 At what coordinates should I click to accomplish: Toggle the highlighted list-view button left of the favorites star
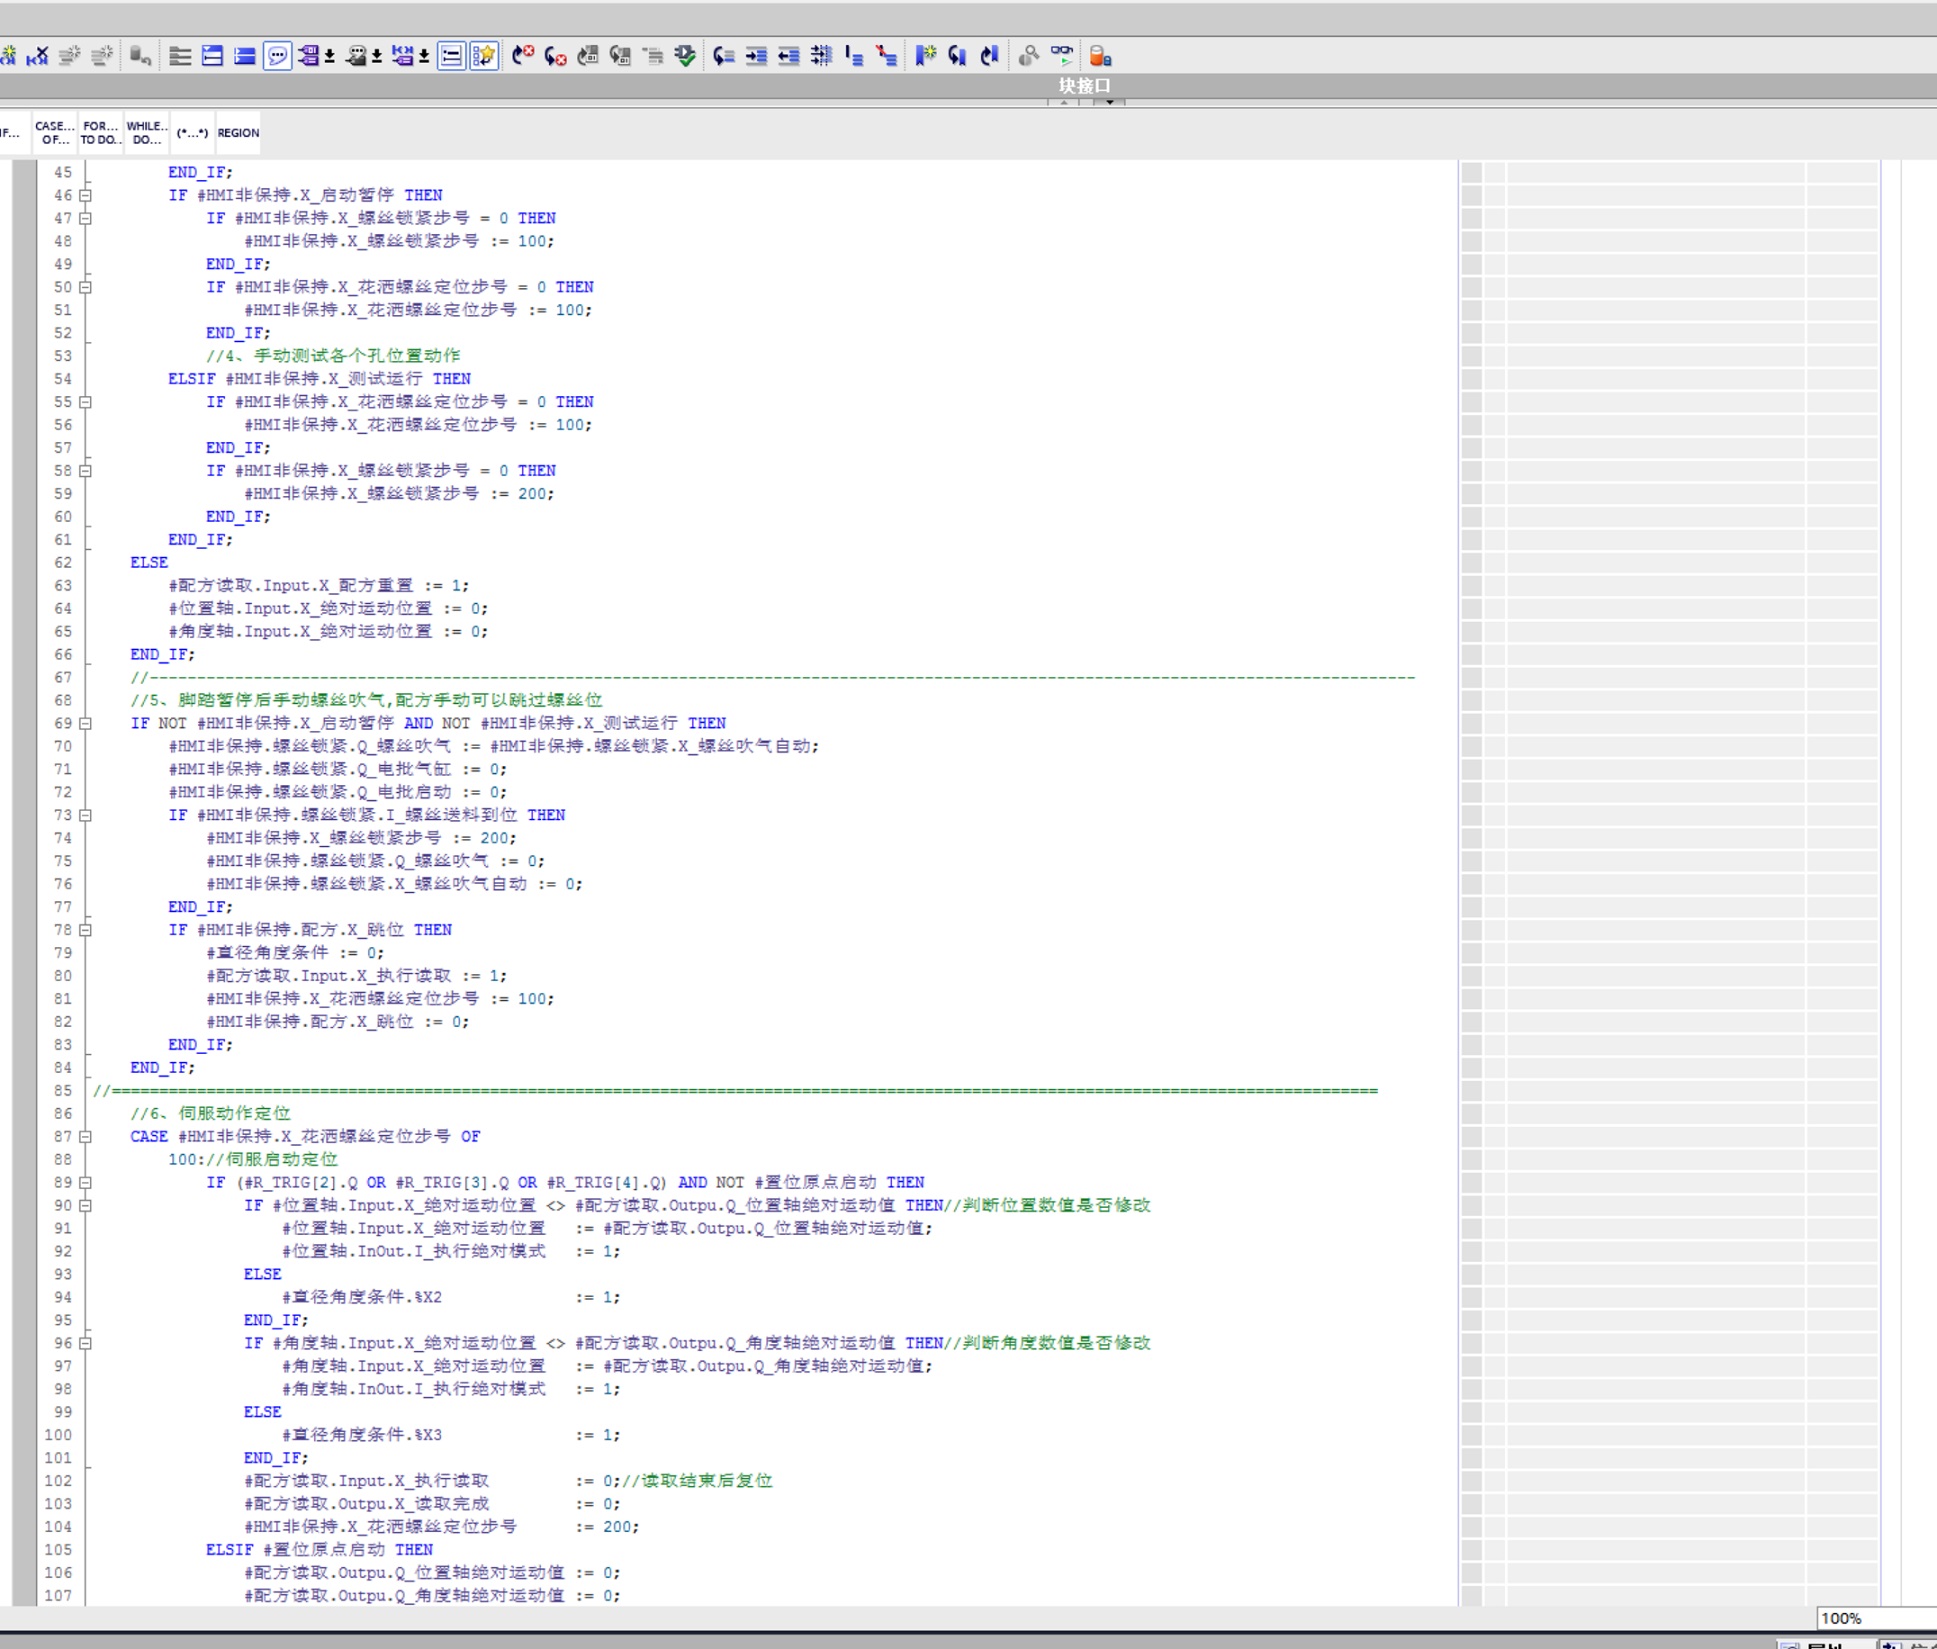pos(452,56)
